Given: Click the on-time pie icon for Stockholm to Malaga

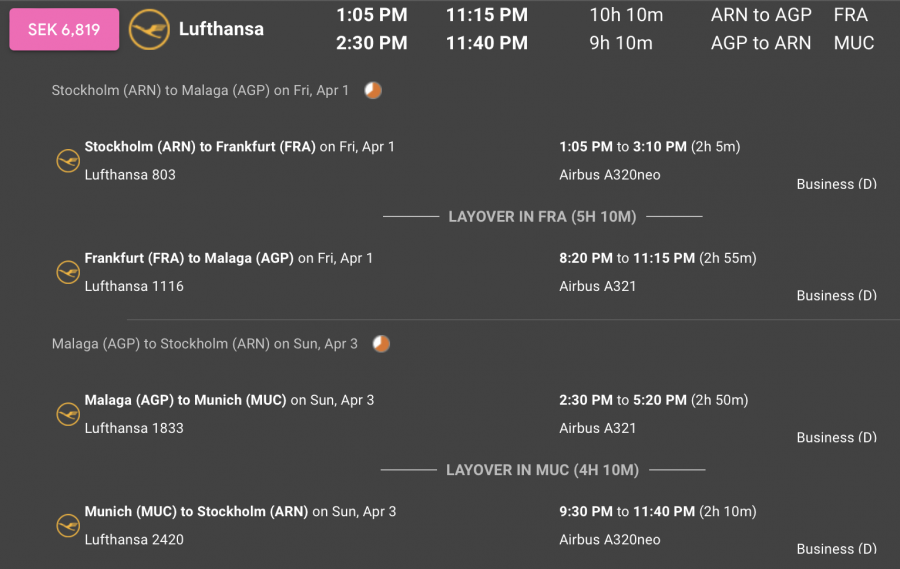Looking at the screenshot, I should (373, 90).
